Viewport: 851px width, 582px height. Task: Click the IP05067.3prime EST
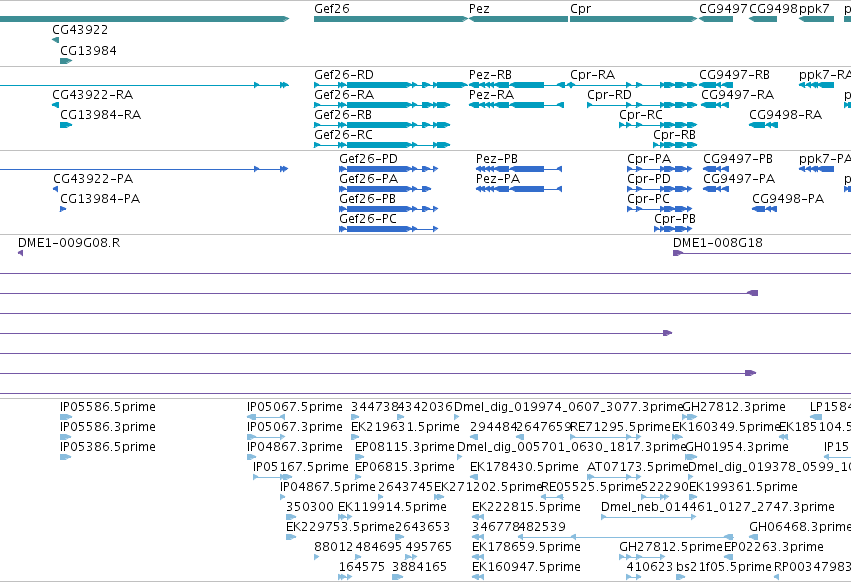266,437
